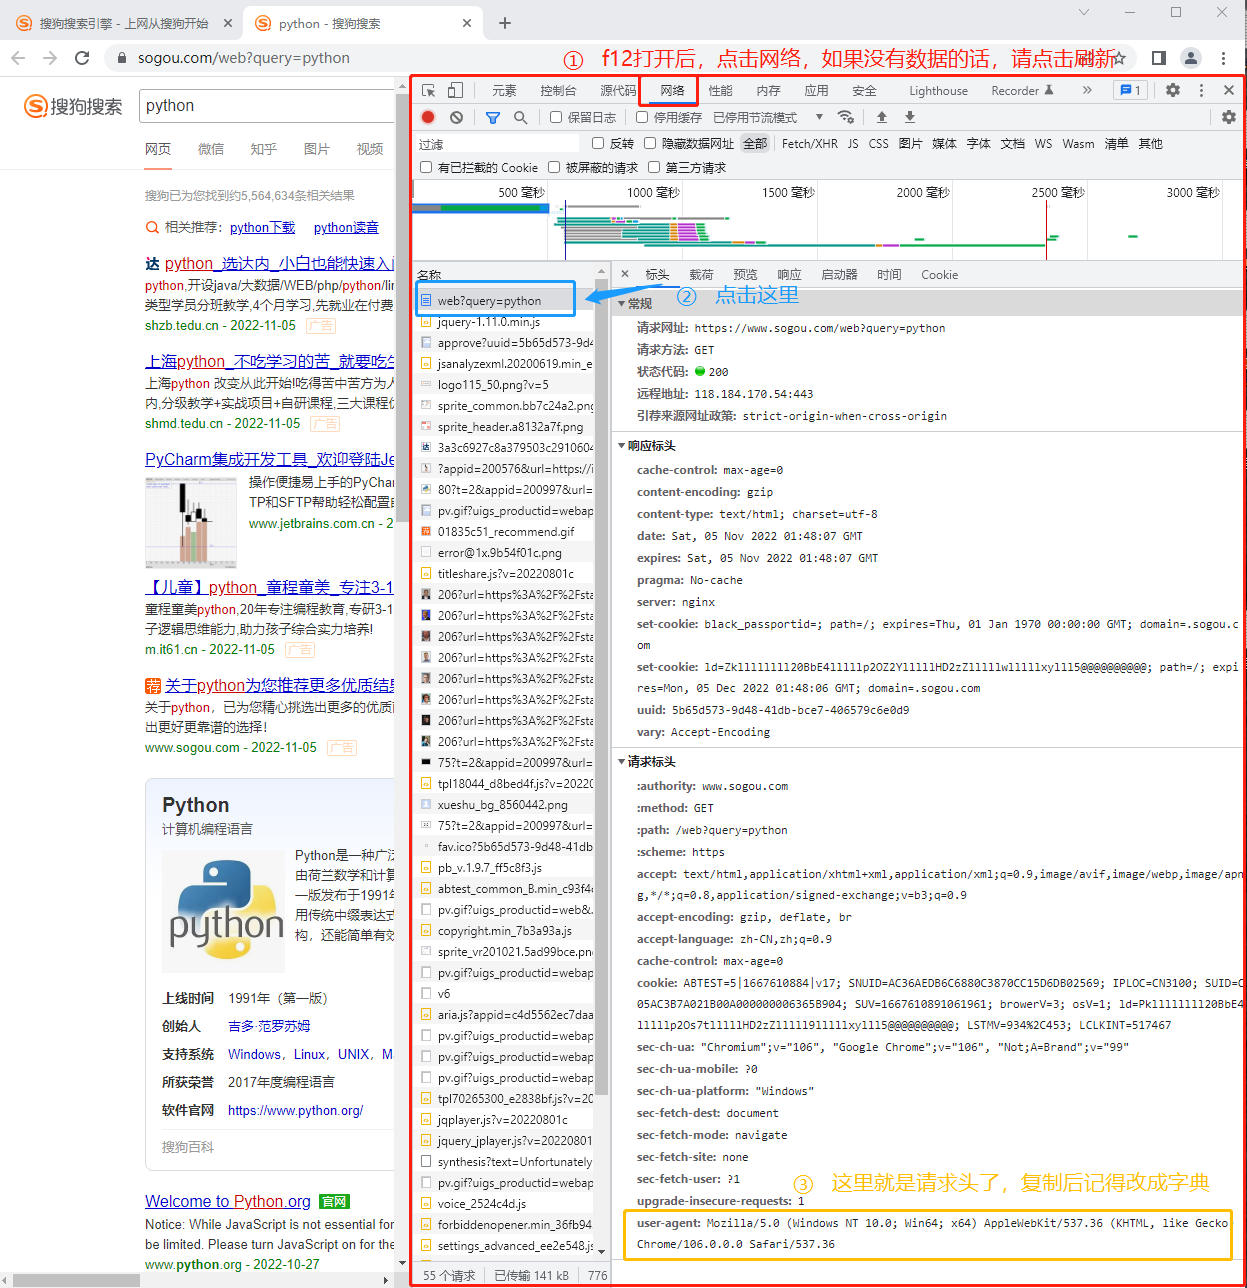Open network search with the magnifier icon
This screenshot has width=1247, height=1288.
(x=520, y=117)
